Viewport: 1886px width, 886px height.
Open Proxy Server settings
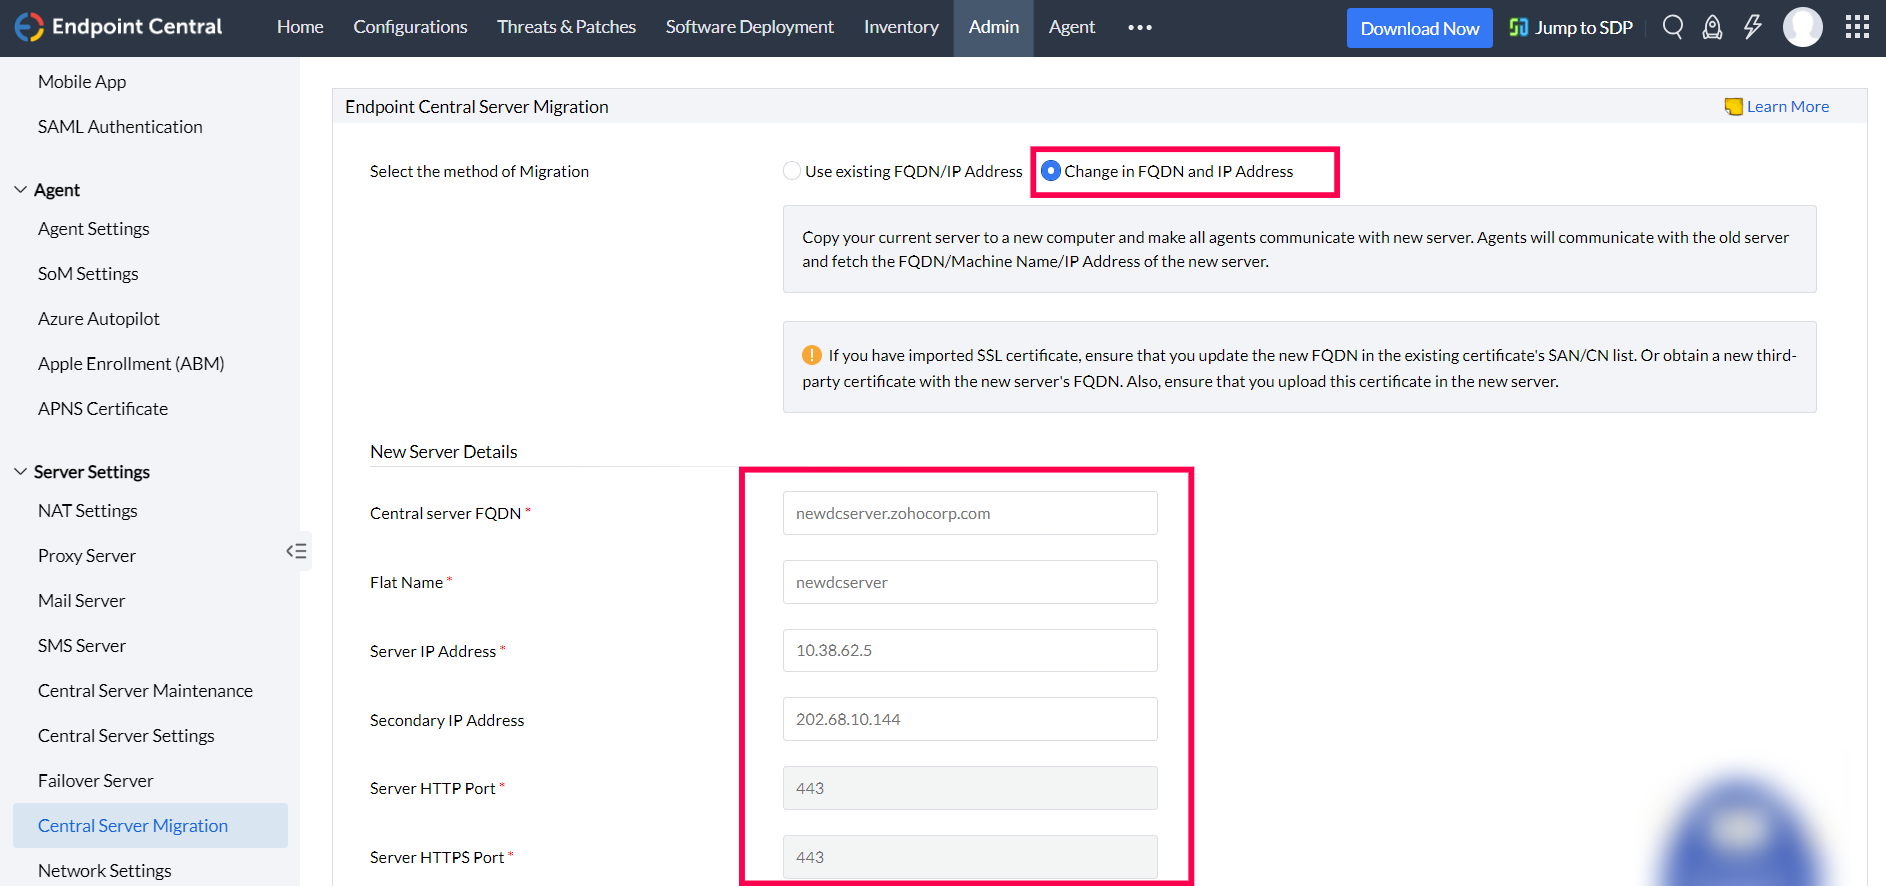click(x=86, y=556)
